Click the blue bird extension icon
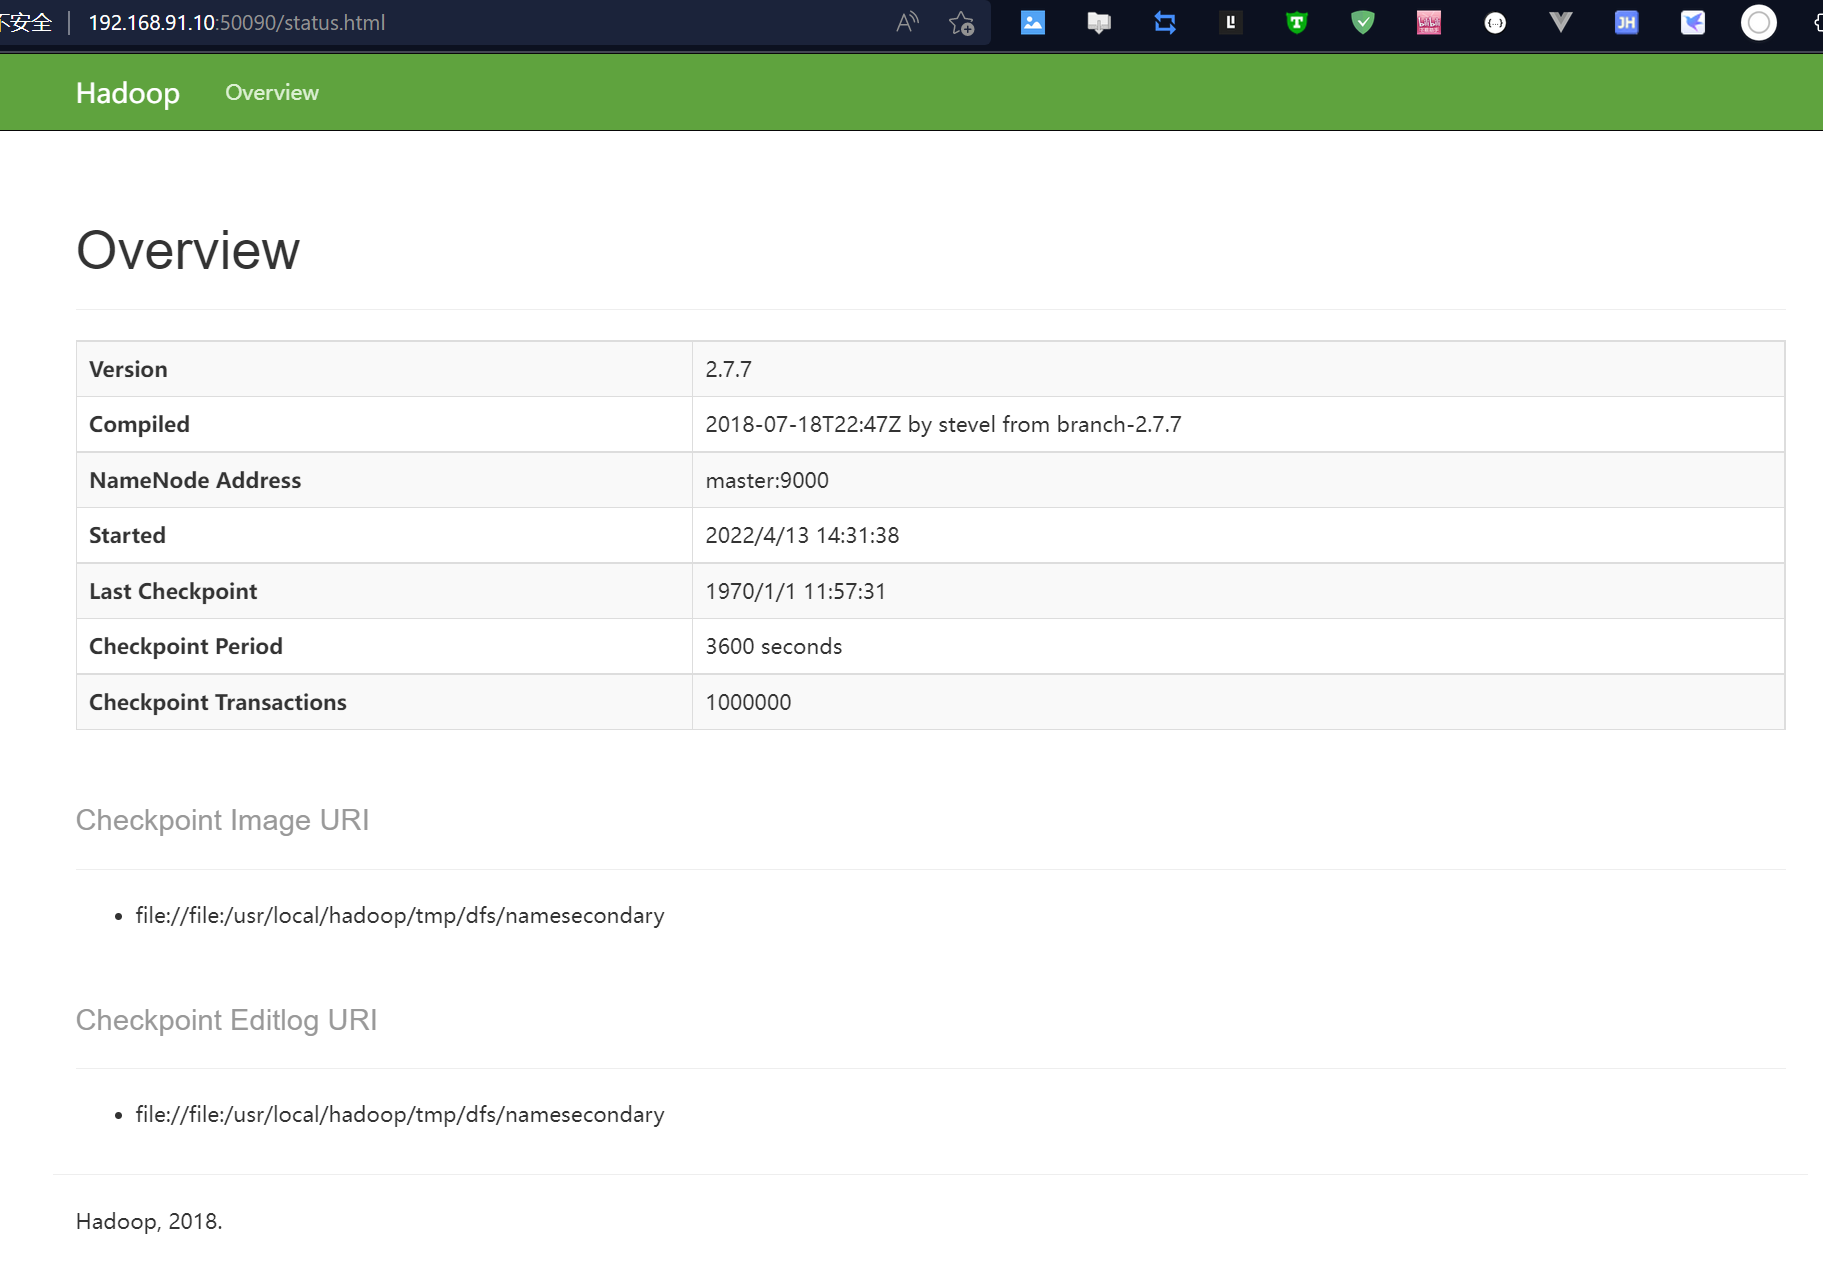Screen dimensions: 1823x1285 [x=1692, y=22]
